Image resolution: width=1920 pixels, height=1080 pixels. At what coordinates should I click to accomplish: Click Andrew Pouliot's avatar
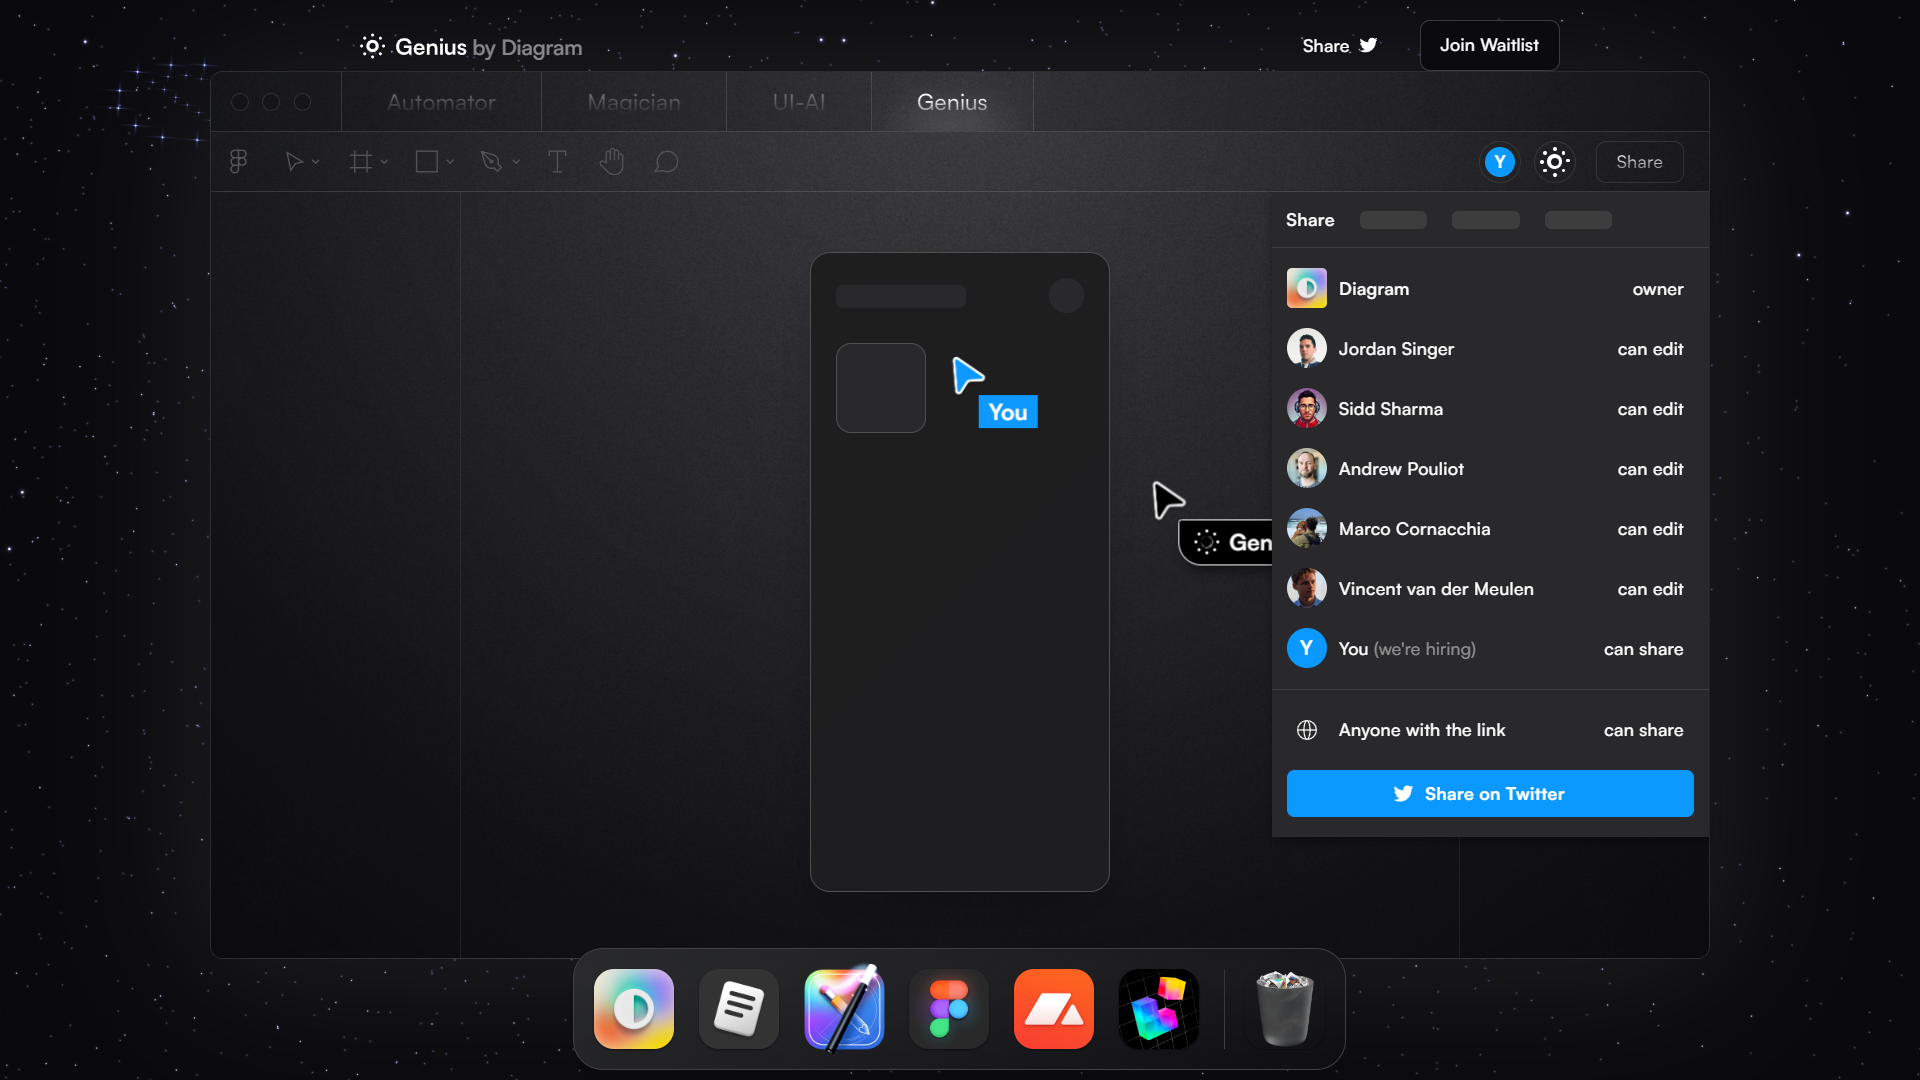tap(1307, 468)
